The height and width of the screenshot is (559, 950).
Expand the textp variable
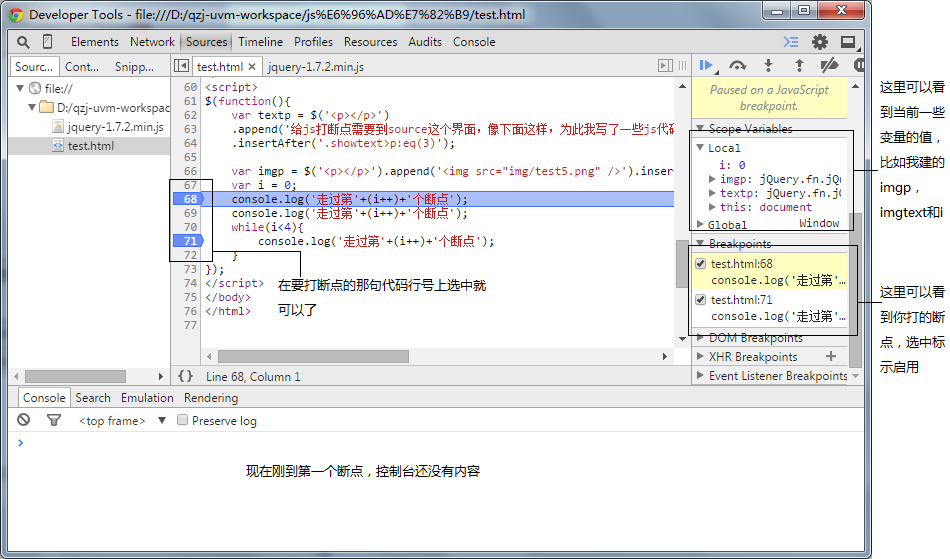pyautogui.click(x=712, y=193)
